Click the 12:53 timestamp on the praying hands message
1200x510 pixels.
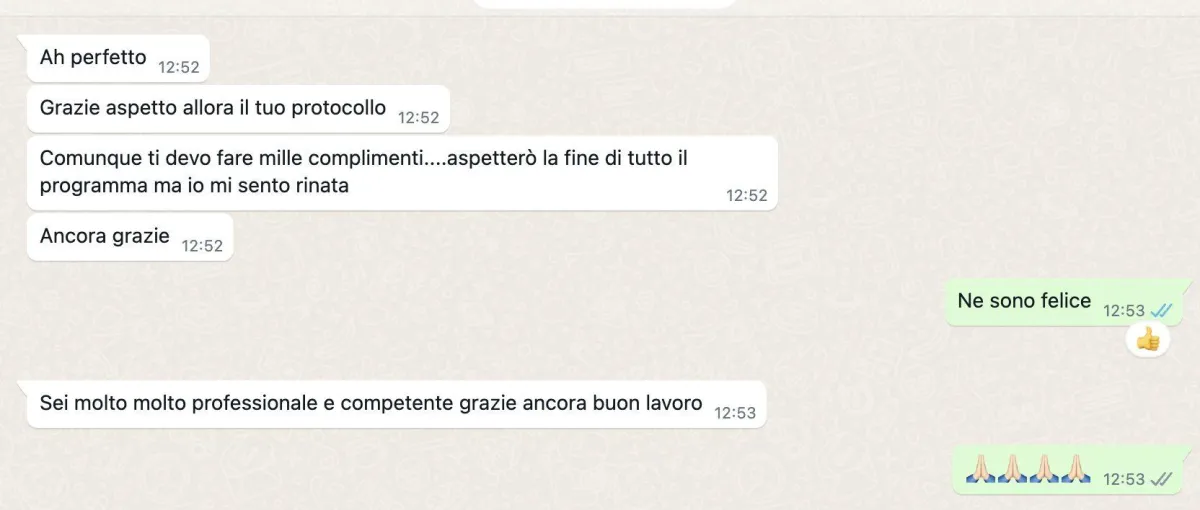click(1124, 479)
